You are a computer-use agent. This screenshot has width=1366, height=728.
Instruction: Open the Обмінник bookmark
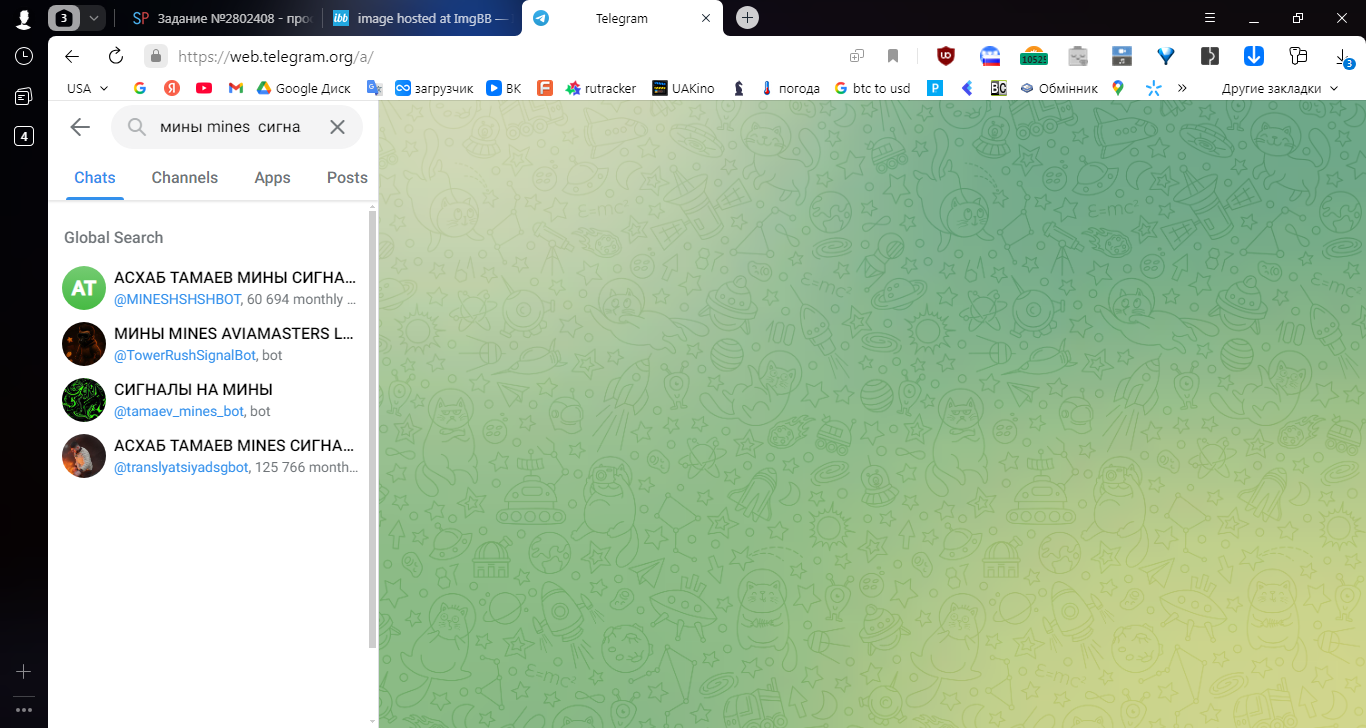pyautogui.click(x=1058, y=88)
